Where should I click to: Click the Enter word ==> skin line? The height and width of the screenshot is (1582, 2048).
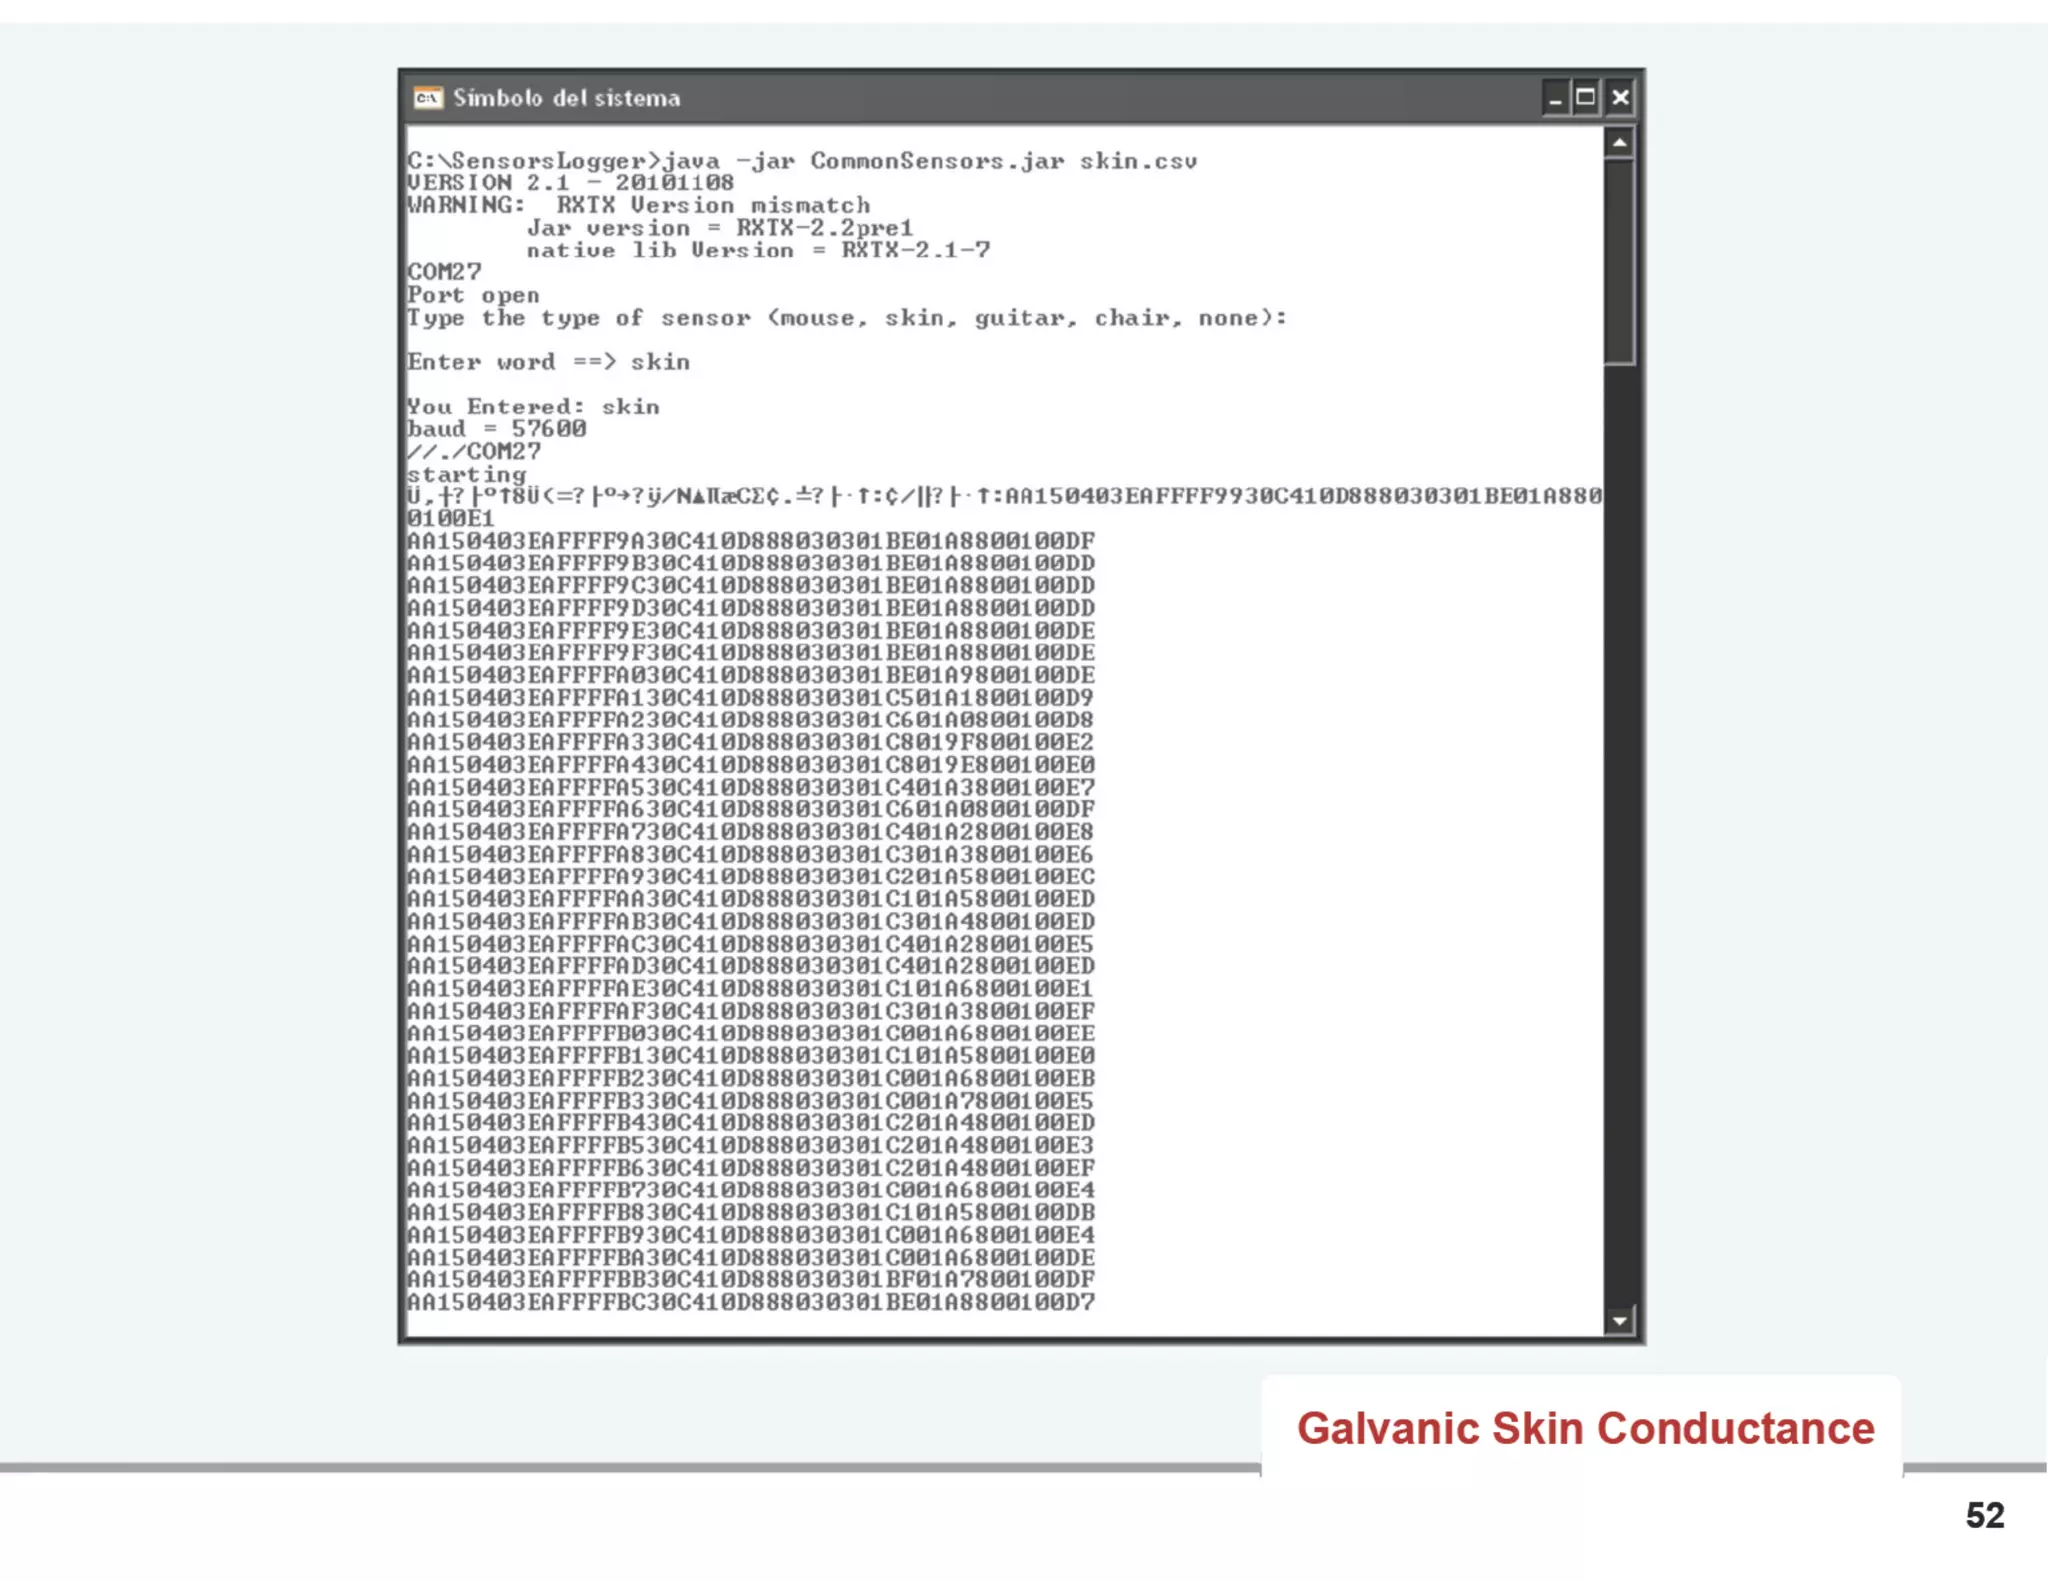548,362
